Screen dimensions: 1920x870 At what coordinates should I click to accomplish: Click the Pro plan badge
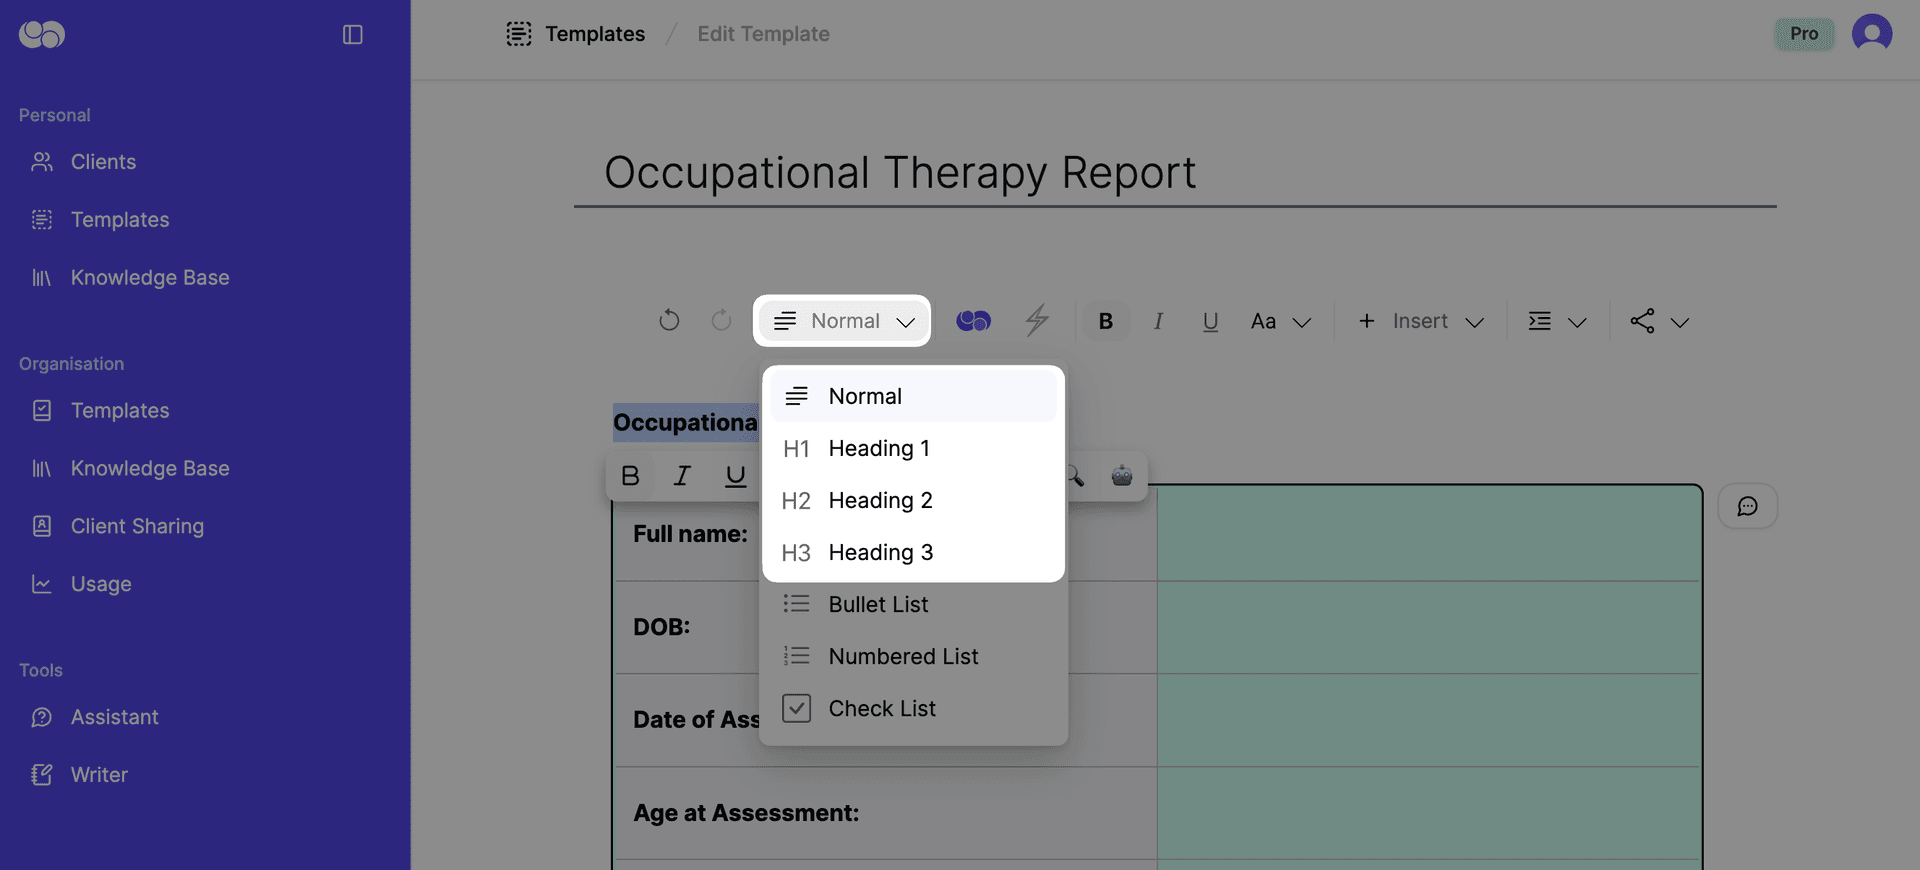1804,34
